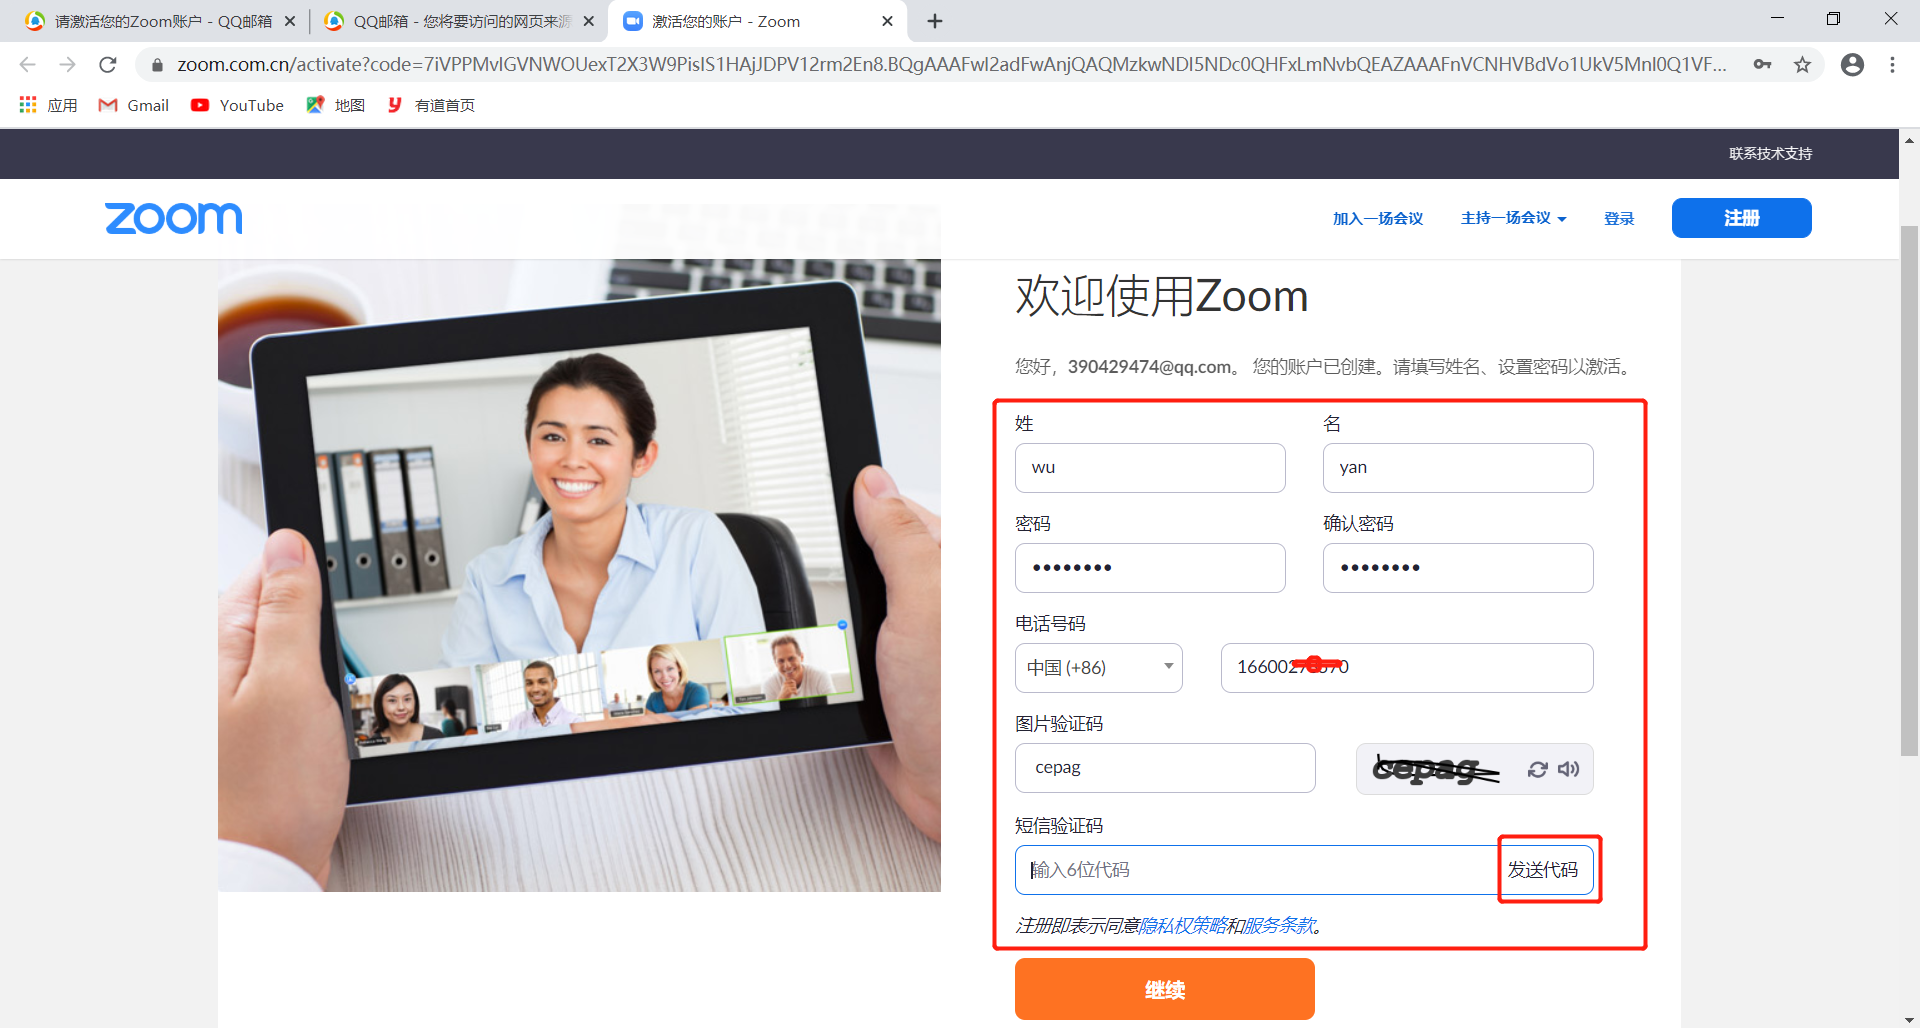
Task: Open the 隐私权策略 link
Action: click(x=1183, y=926)
